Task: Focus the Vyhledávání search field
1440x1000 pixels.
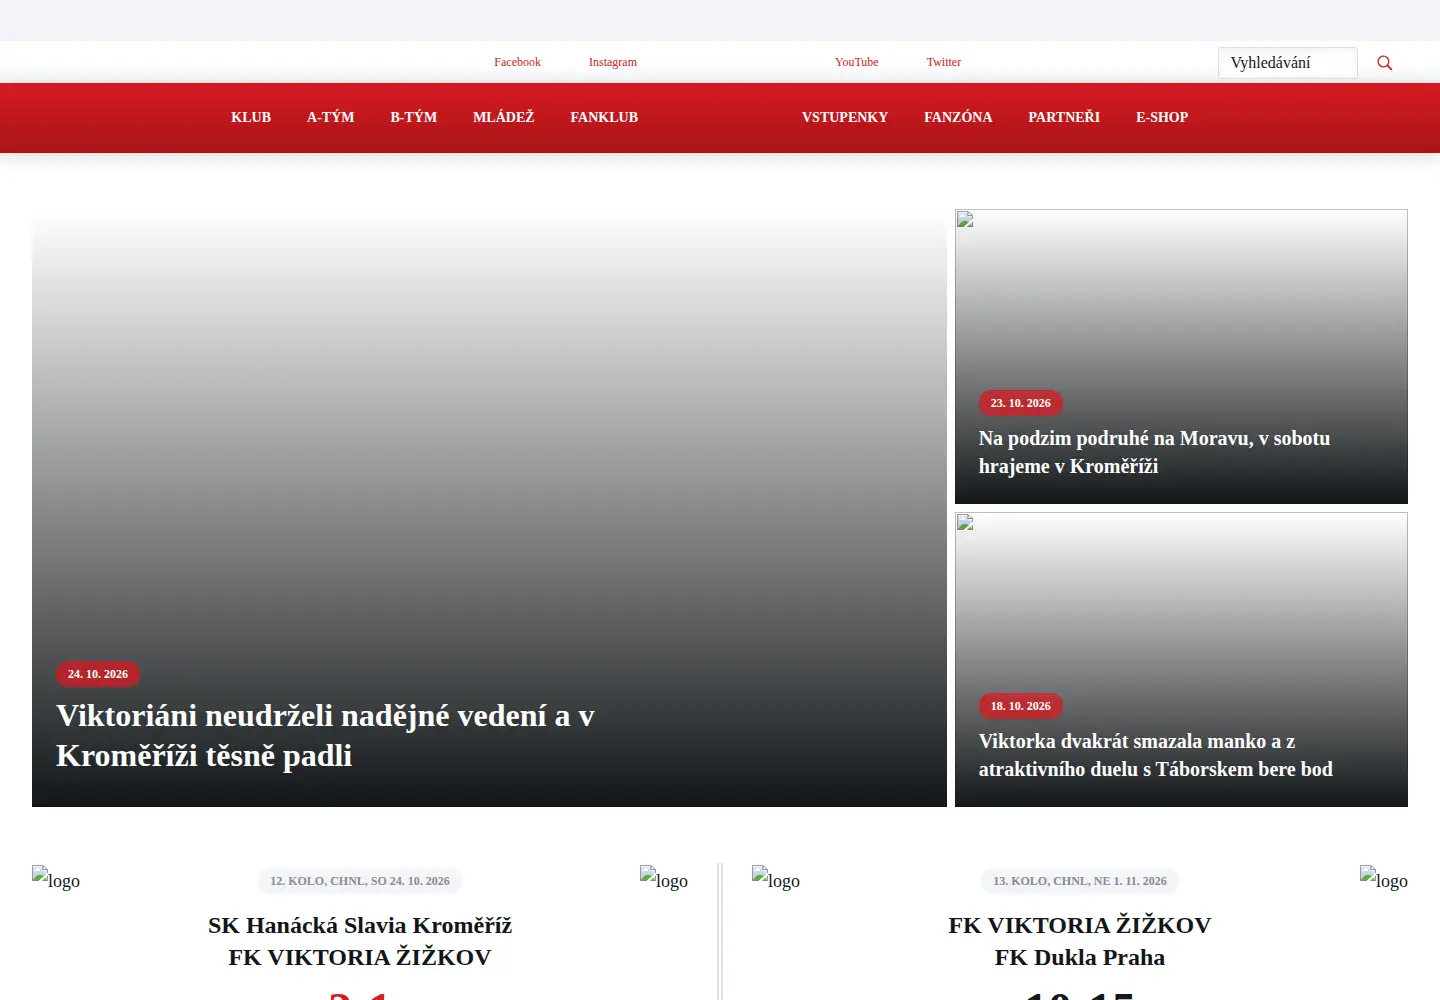Action: (x=1288, y=63)
